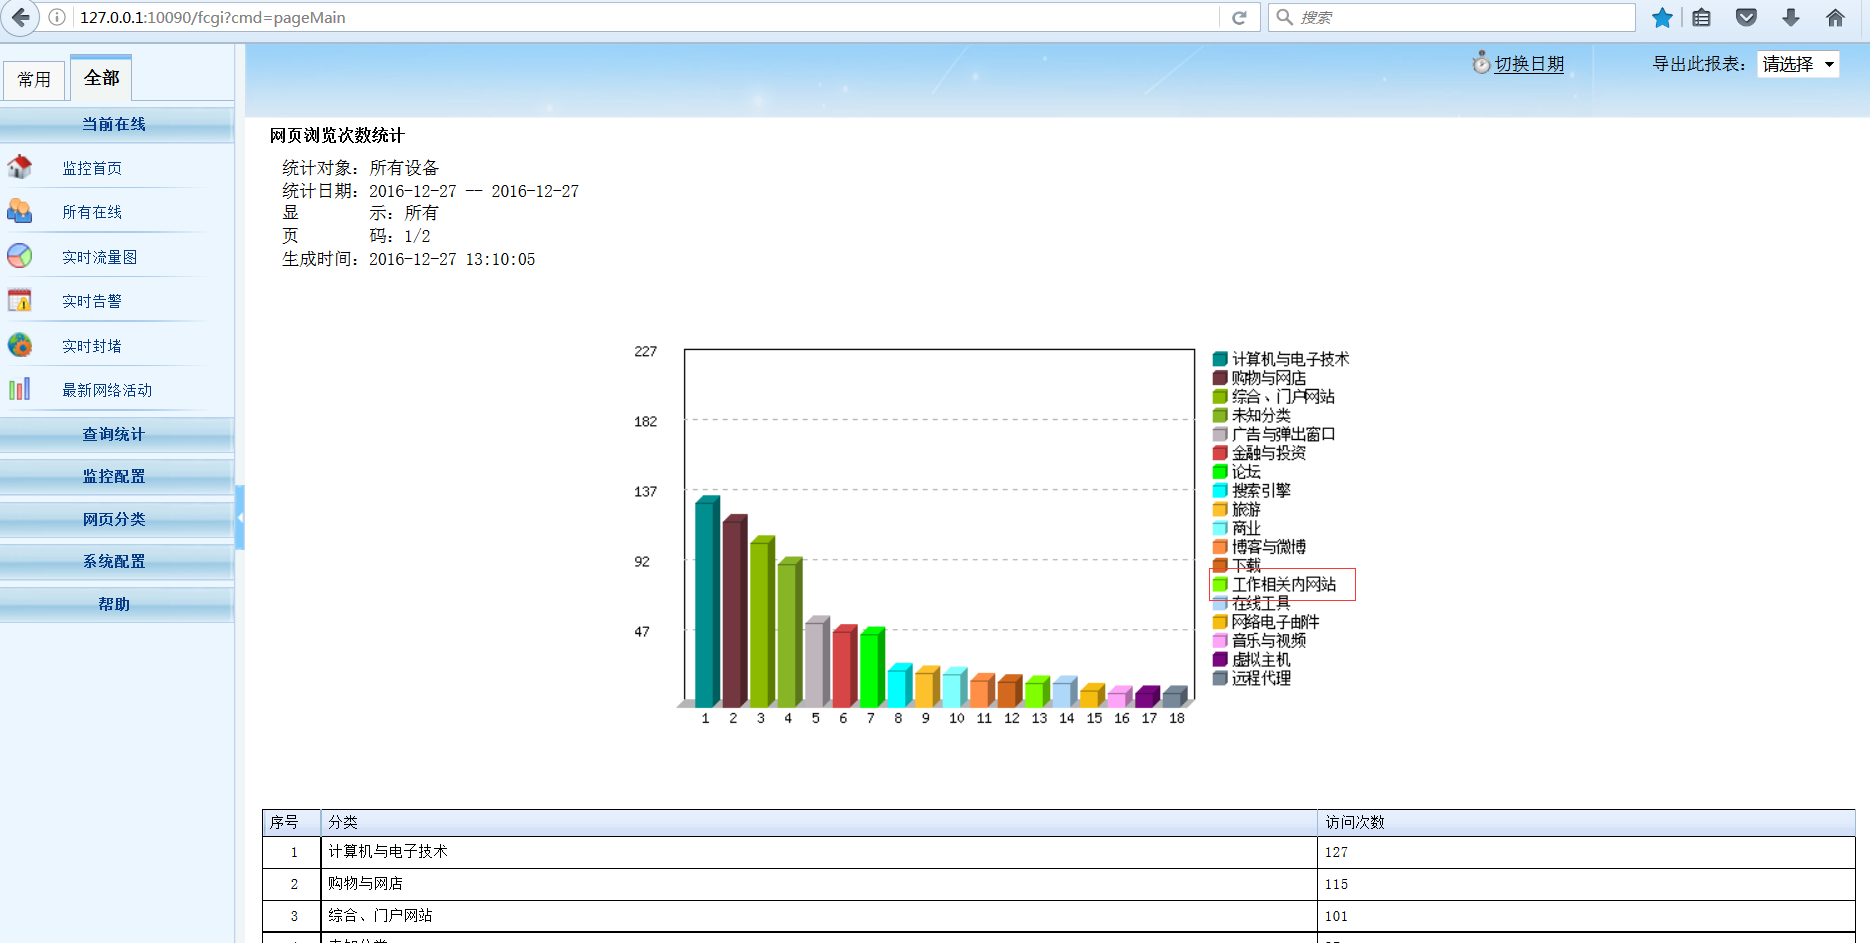Click the users icon beside 所有在线

(20, 211)
